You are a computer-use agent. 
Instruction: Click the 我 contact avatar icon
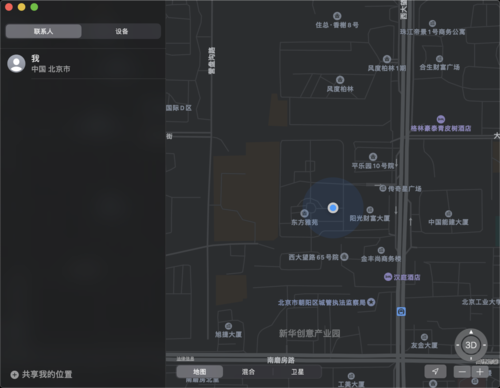(16, 64)
